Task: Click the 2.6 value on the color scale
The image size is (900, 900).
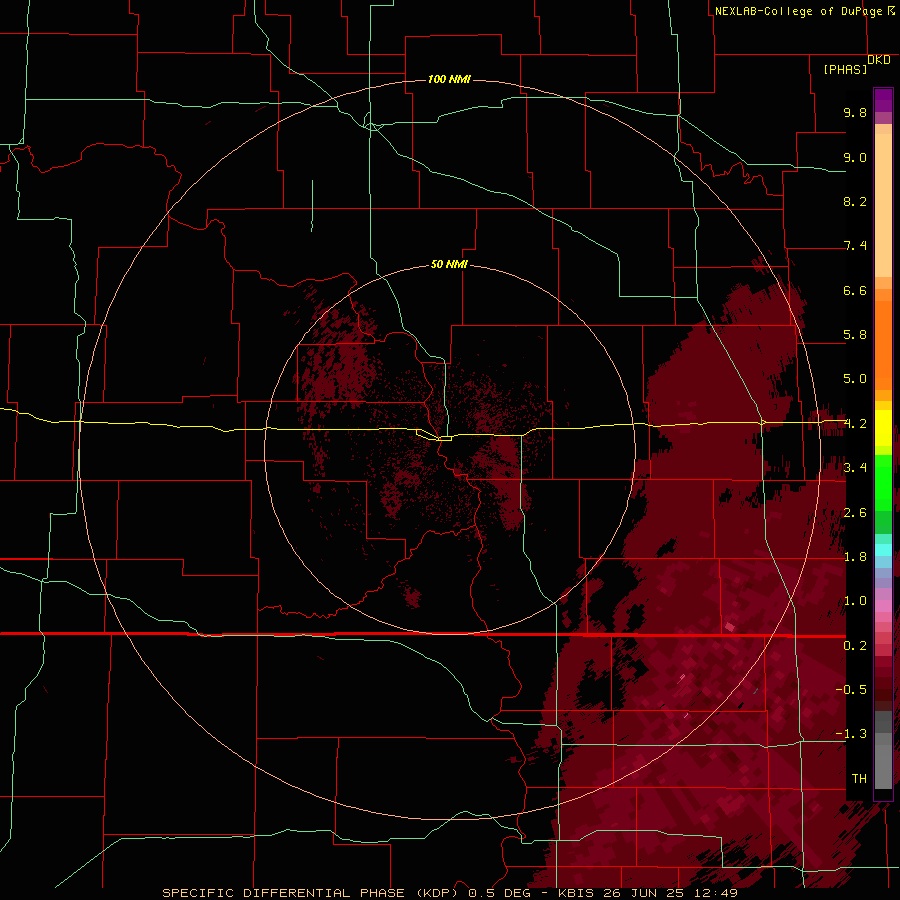Action: (855, 513)
